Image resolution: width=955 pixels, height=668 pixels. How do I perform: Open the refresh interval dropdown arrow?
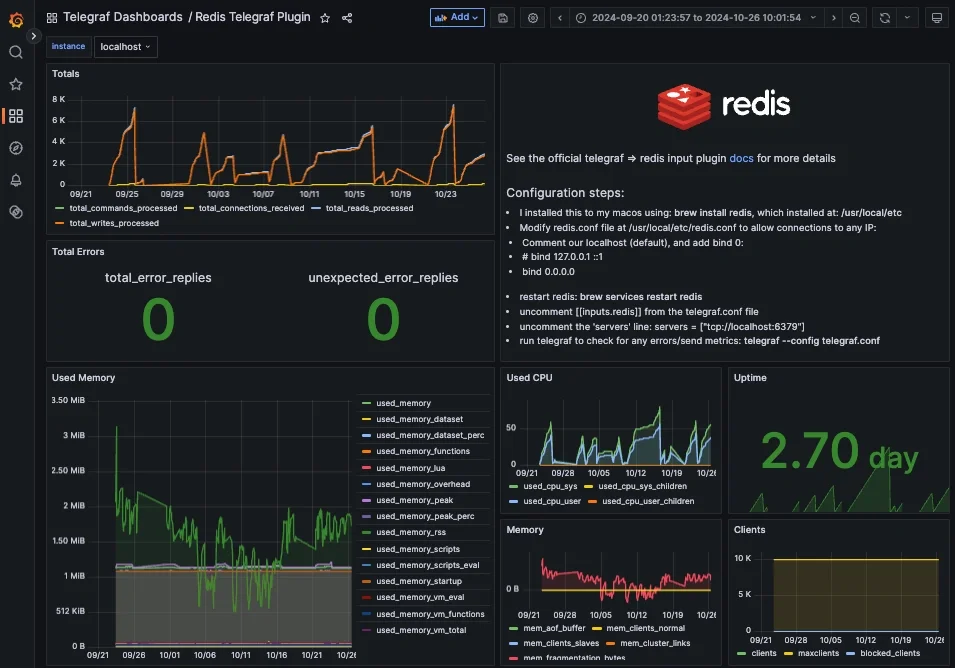pyautogui.click(x=907, y=18)
